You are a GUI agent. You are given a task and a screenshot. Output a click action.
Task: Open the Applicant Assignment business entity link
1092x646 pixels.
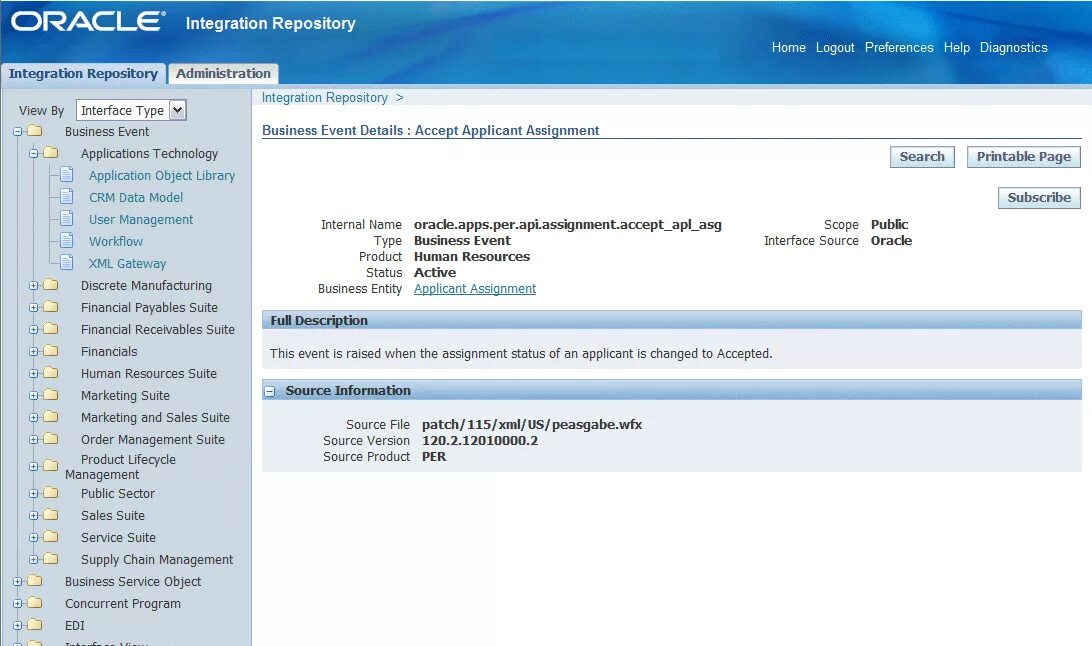coord(475,288)
